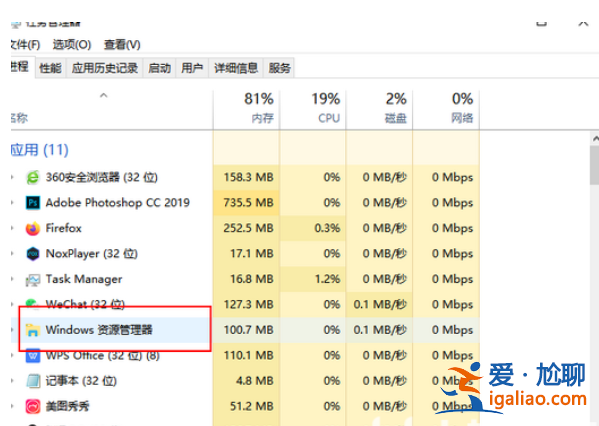This screenshot has width=599, height=426.
Task: Click the scrollbar up arrow
Action: coord(595,139)
